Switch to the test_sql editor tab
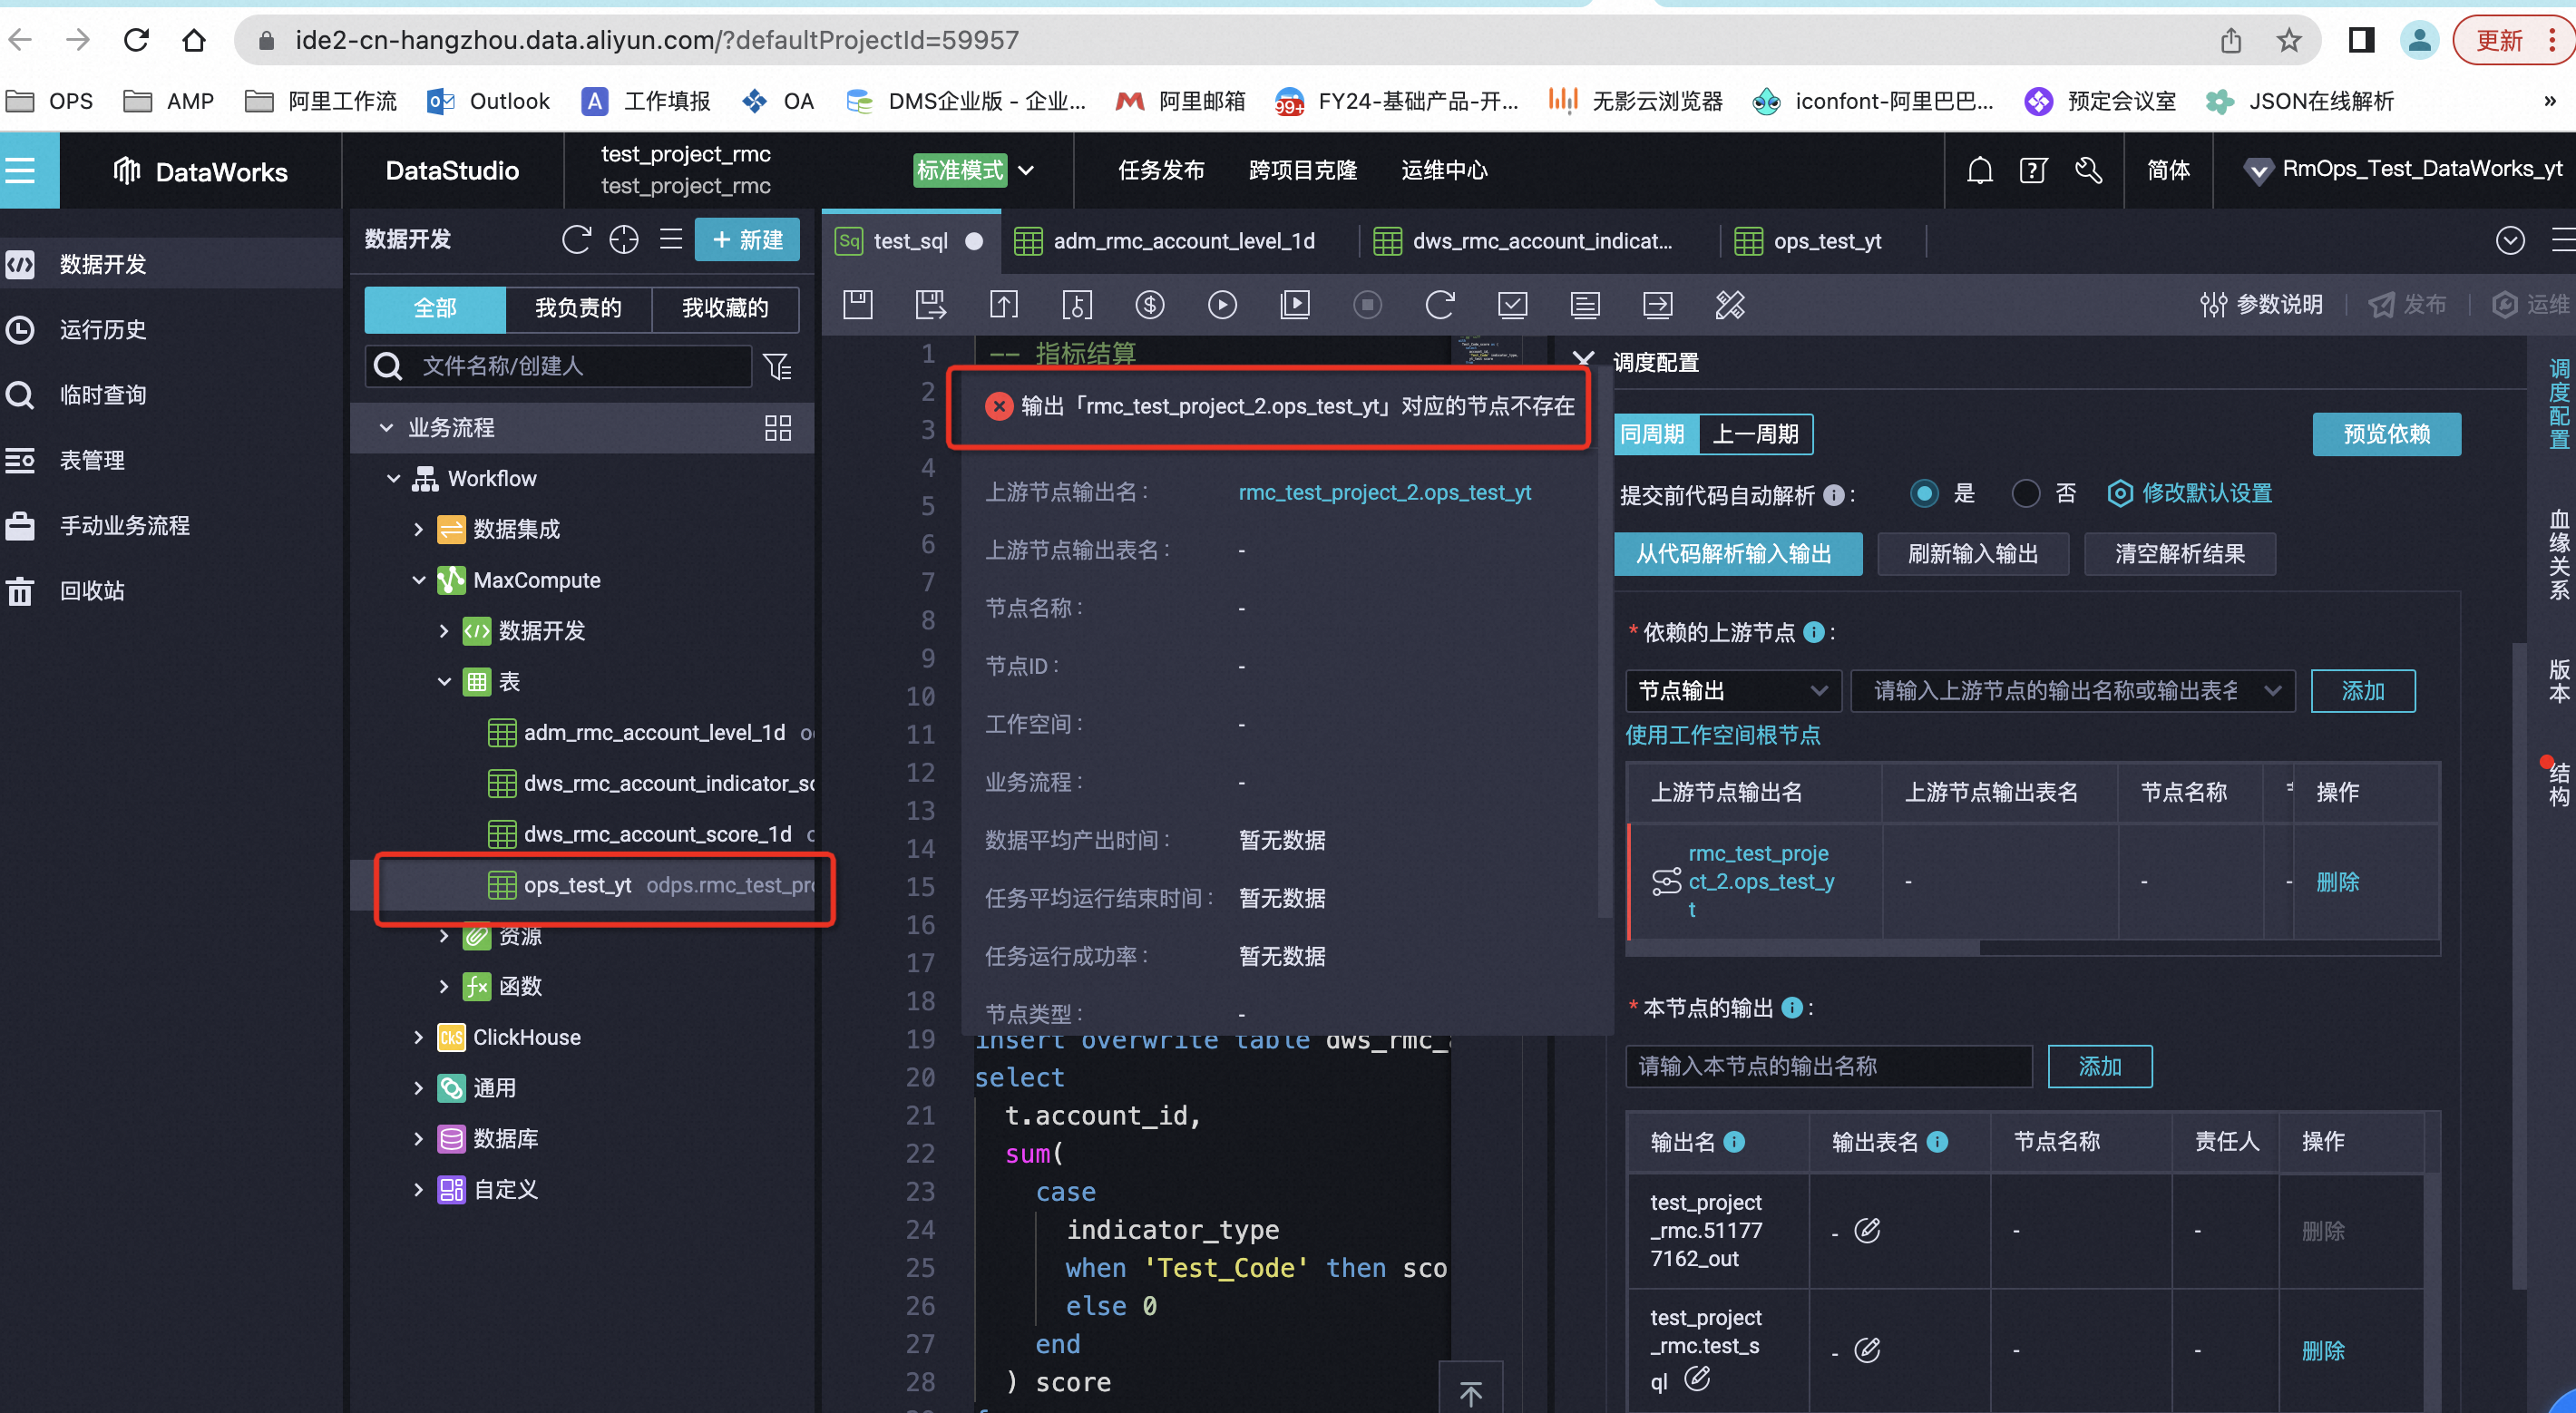2576x1413 pixels. click(x=909, y=241)
